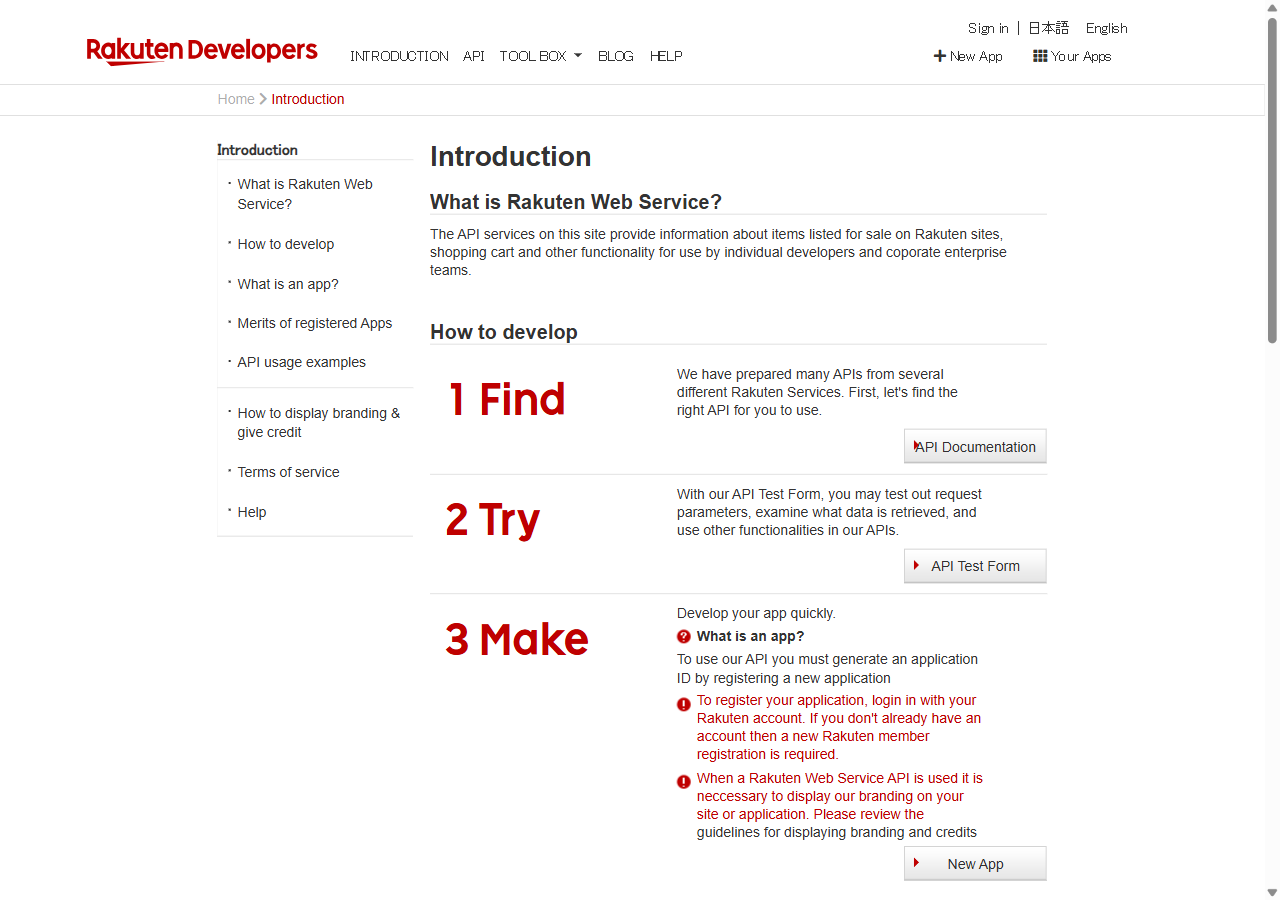The width and height of the screenshot is (1280, 900).
Task: Click the plus icon beside New App
Action: pos(939,56)
